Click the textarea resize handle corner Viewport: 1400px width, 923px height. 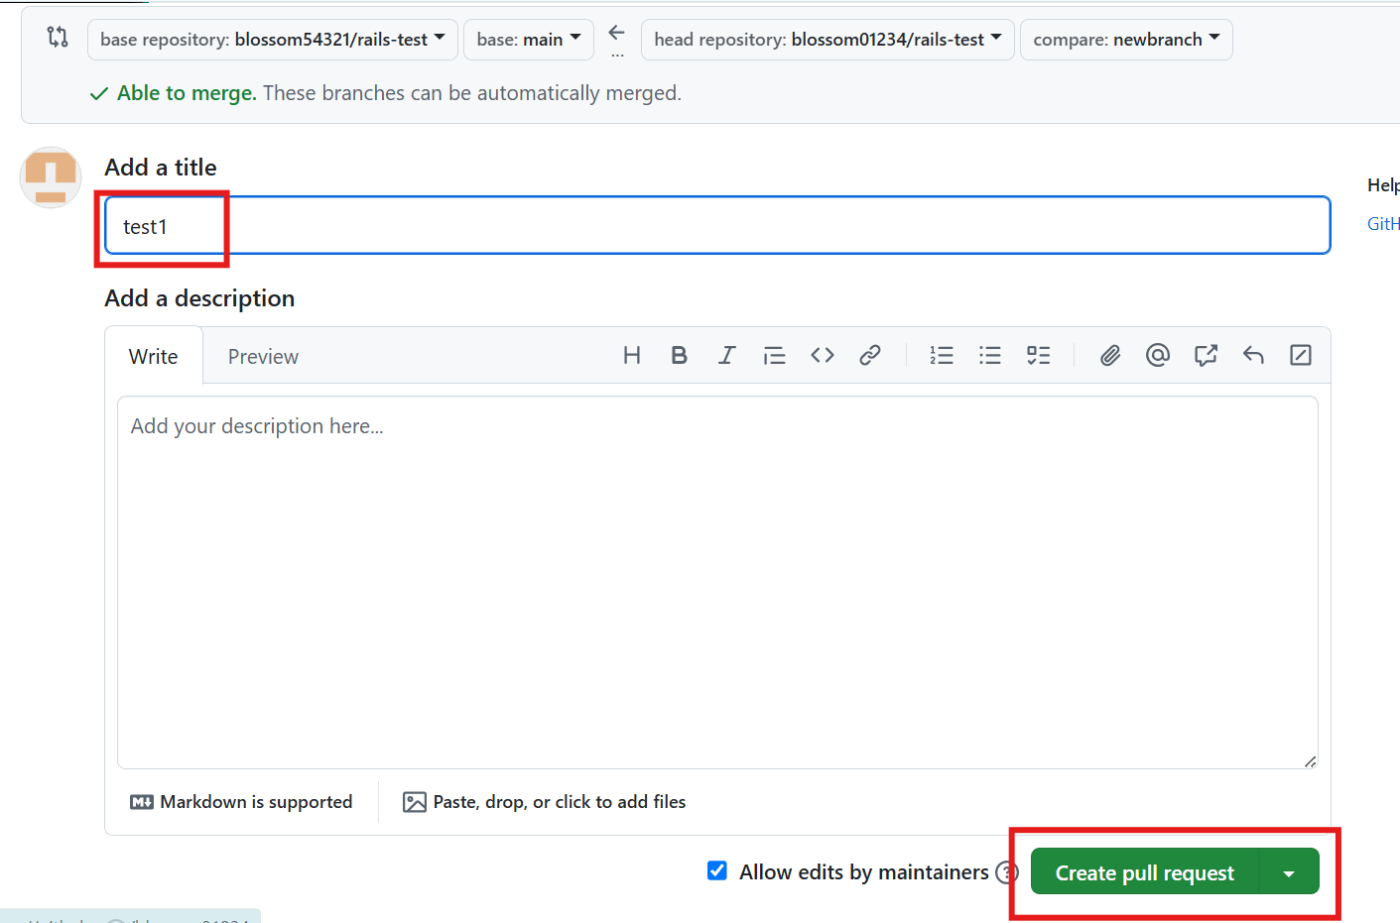point(1310,761)
